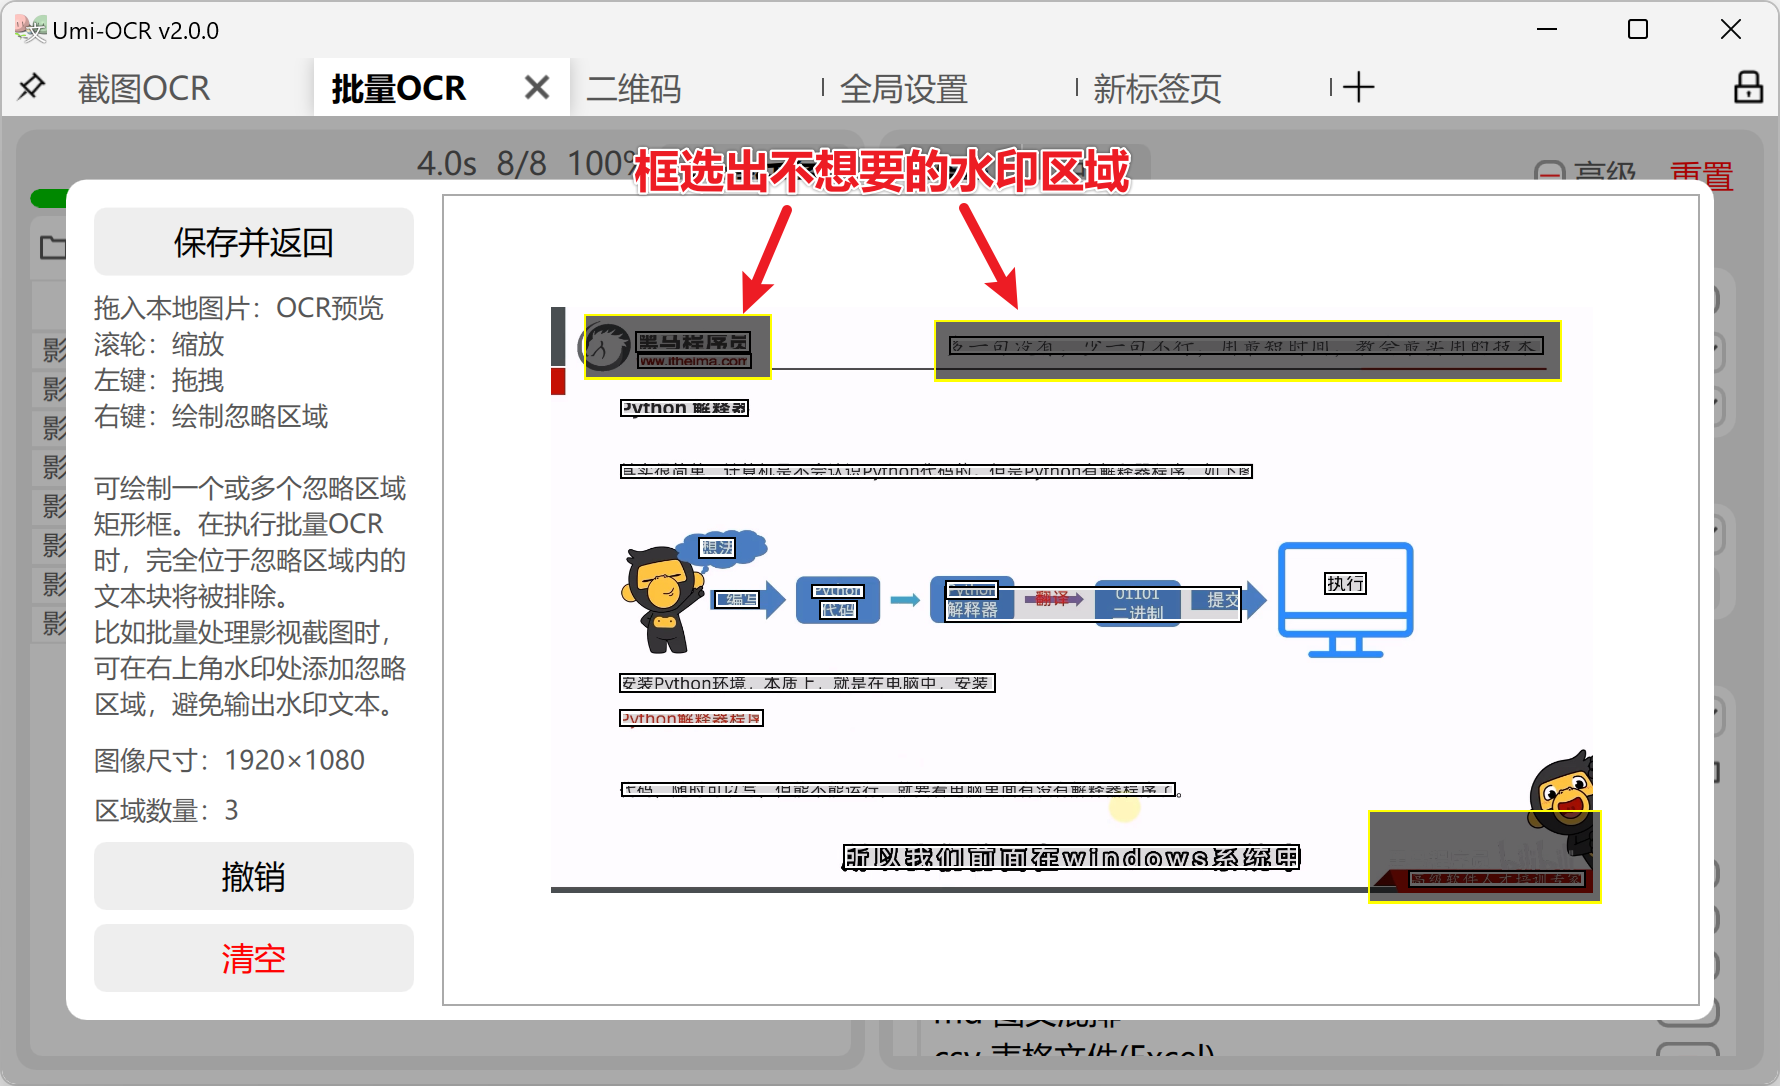The width and height of the screenshot is (1780, 1086).
Task: Click the yellow ignore region at bottom right of preview
Action: [x=1483, y=856]
